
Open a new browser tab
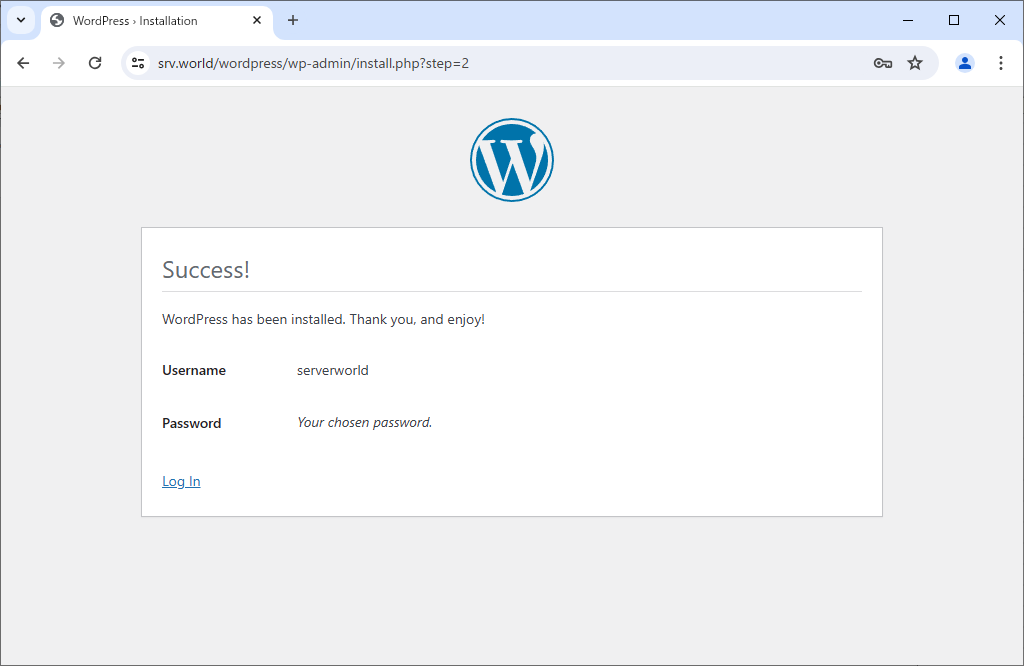point(293,20)
